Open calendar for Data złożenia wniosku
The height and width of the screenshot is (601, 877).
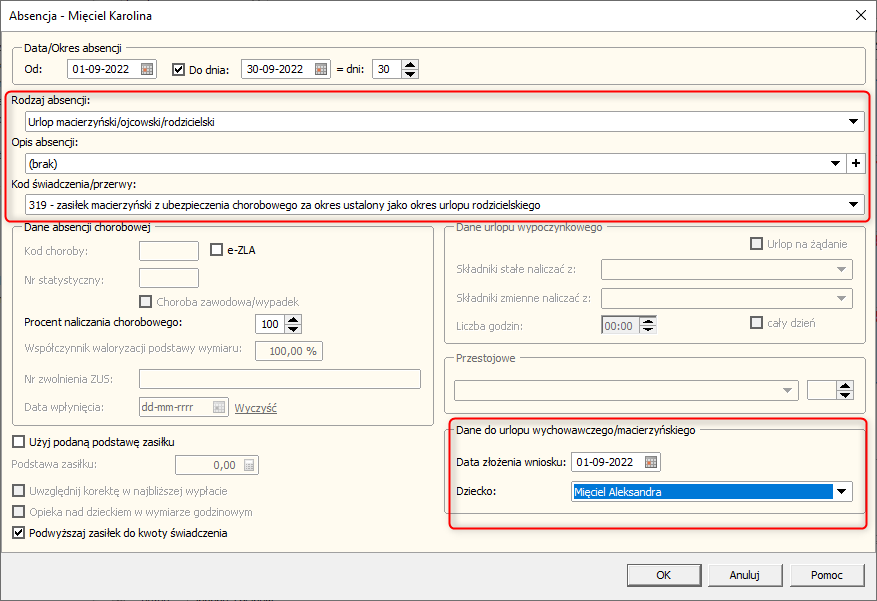(x=650, y=462)
